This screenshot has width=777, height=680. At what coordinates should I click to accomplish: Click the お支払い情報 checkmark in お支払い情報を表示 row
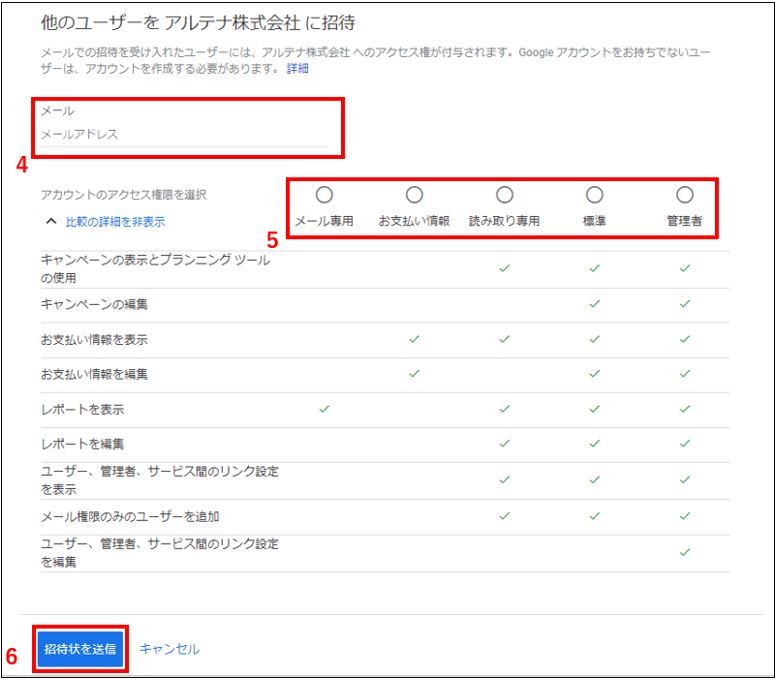tap(414, 339)
